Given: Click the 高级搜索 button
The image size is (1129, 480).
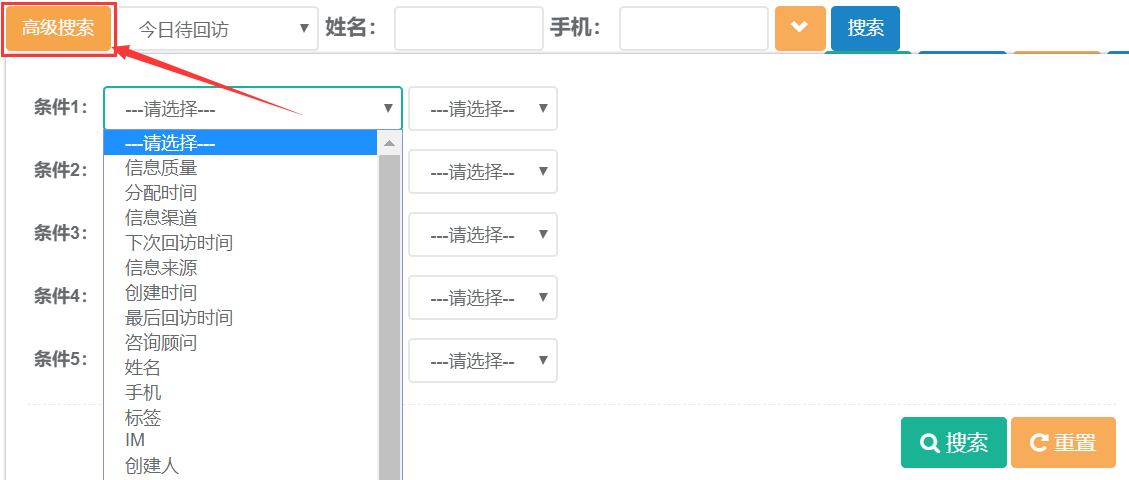Looking at the screenshot, I should pos(58,28).
